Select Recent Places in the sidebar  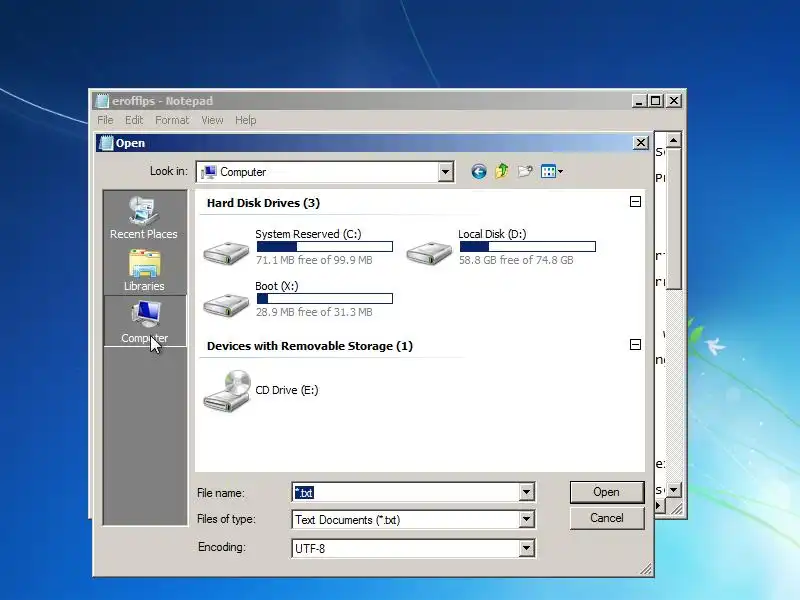click(x=144, y=218)
